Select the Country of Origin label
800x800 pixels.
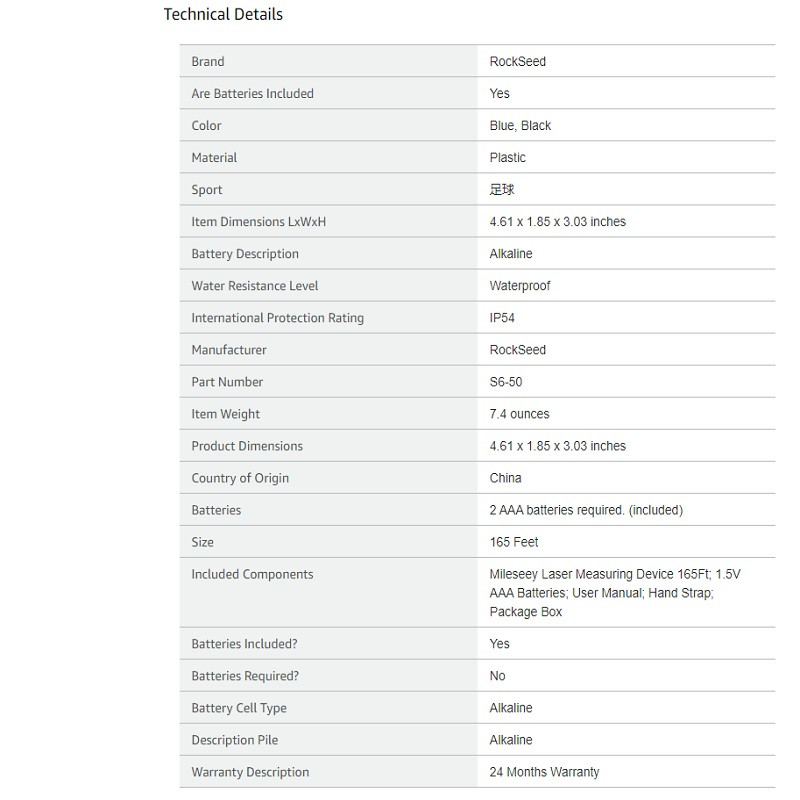coord(240,478)
